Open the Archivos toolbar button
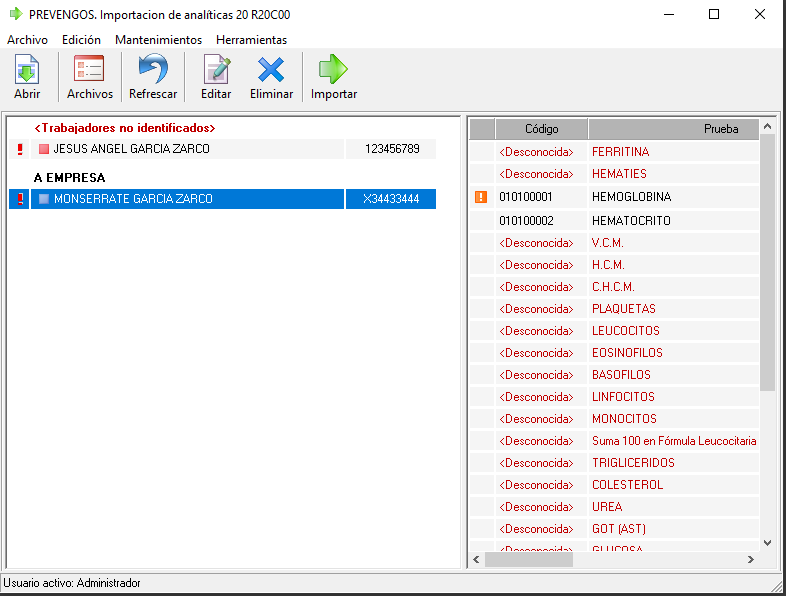Screen dimensions: 786x596 point(90,70)
